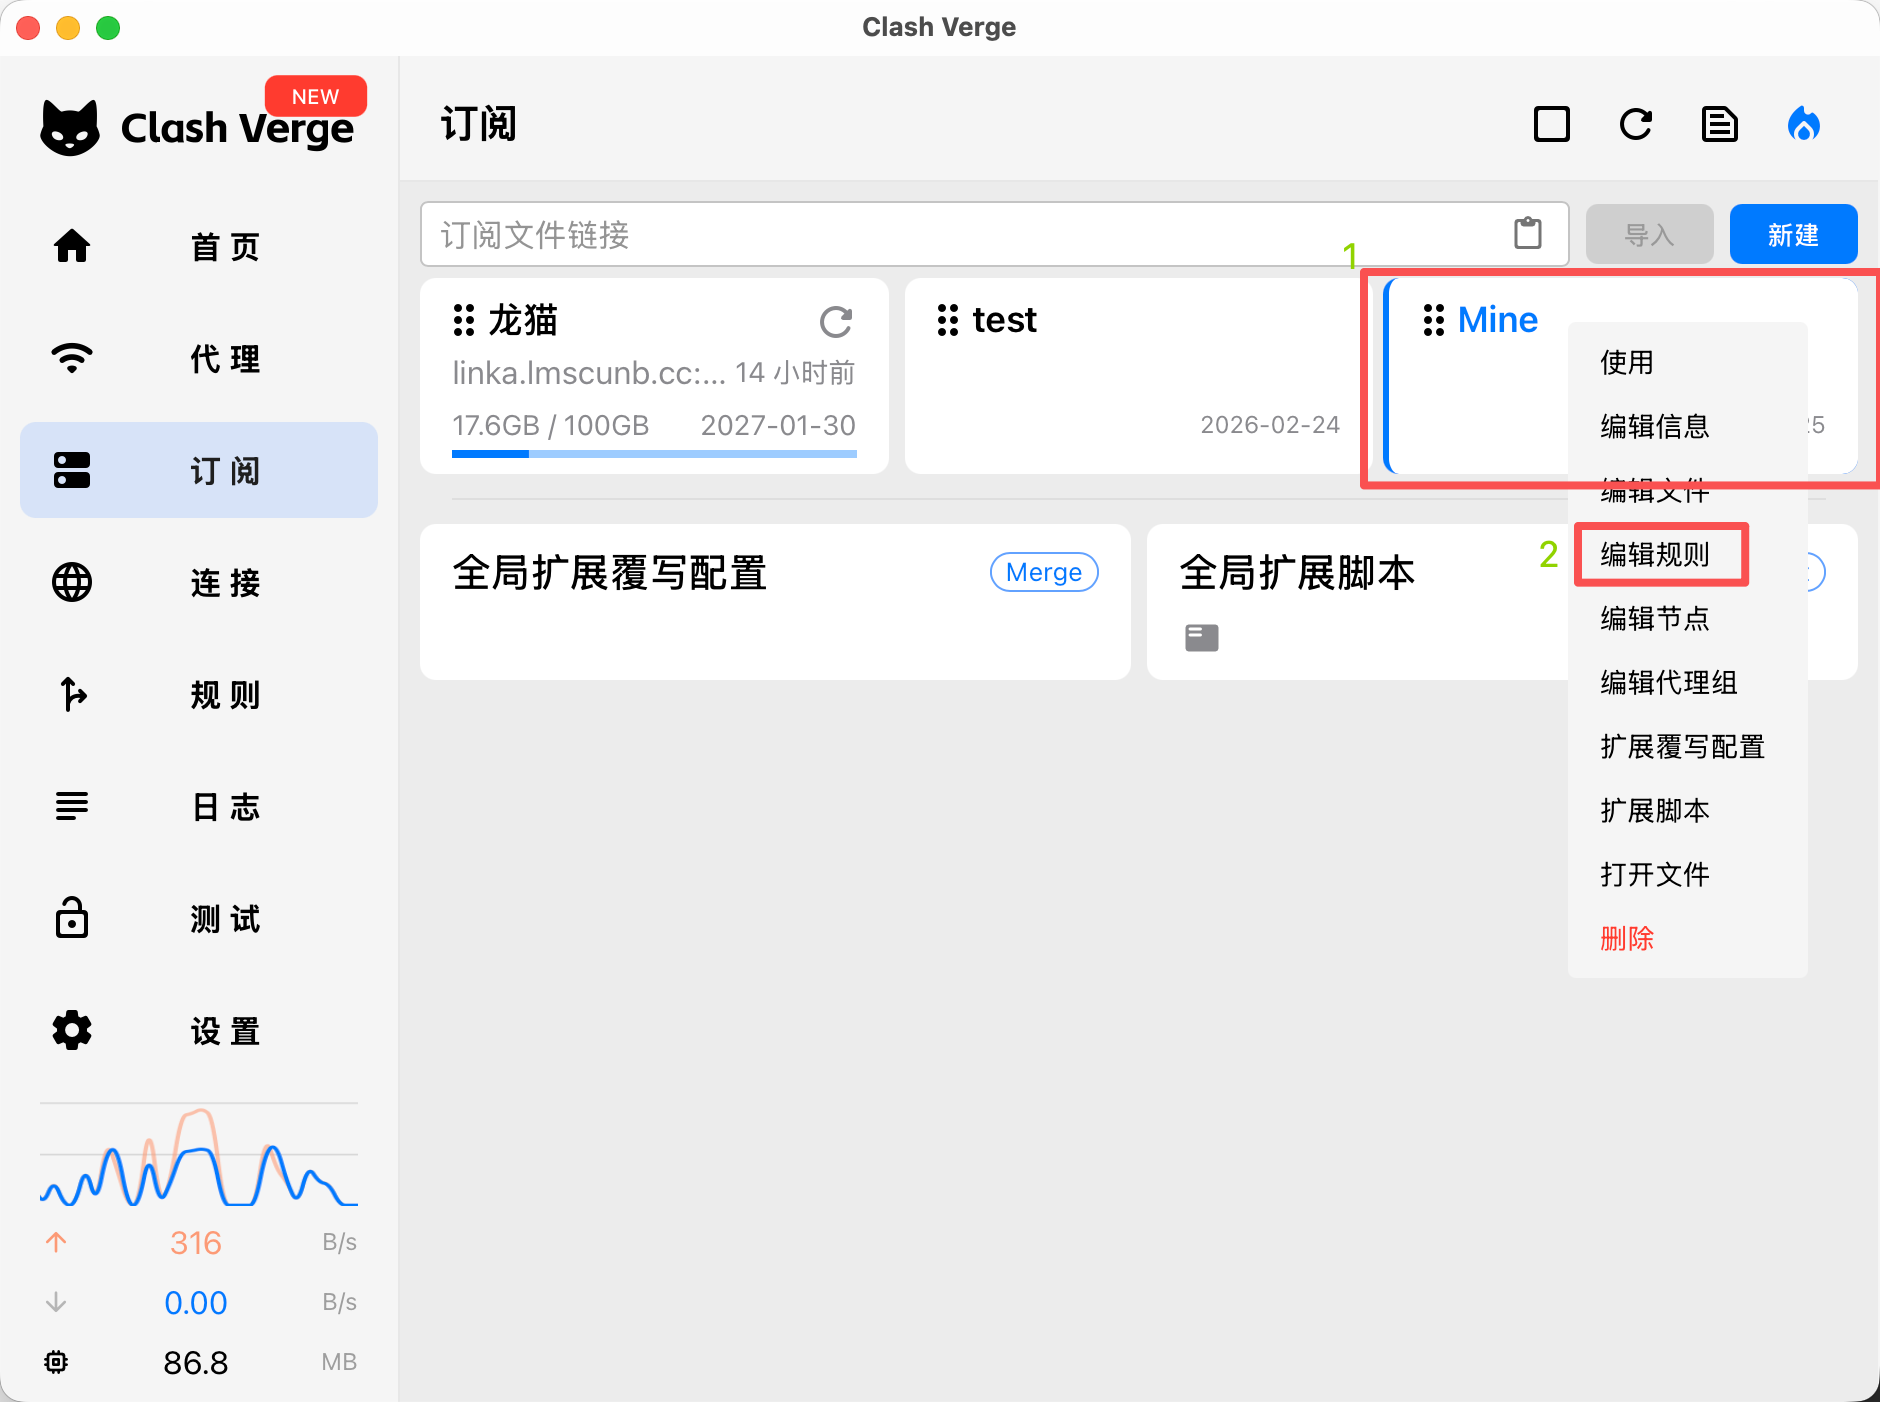Choose 删除 from the context menu

coord(1627,938)
